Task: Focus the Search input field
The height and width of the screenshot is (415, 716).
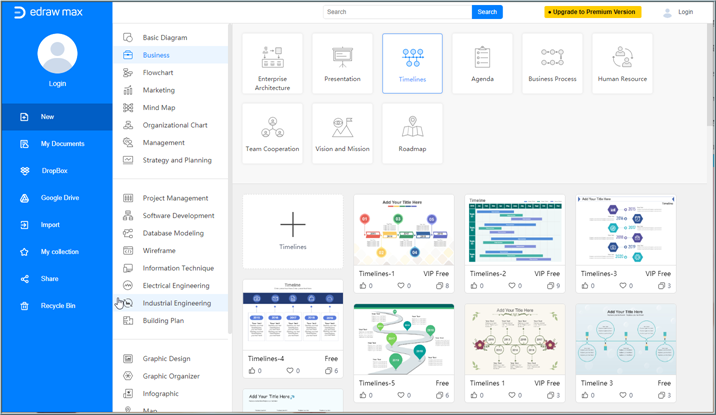Action: pos(397,12)
